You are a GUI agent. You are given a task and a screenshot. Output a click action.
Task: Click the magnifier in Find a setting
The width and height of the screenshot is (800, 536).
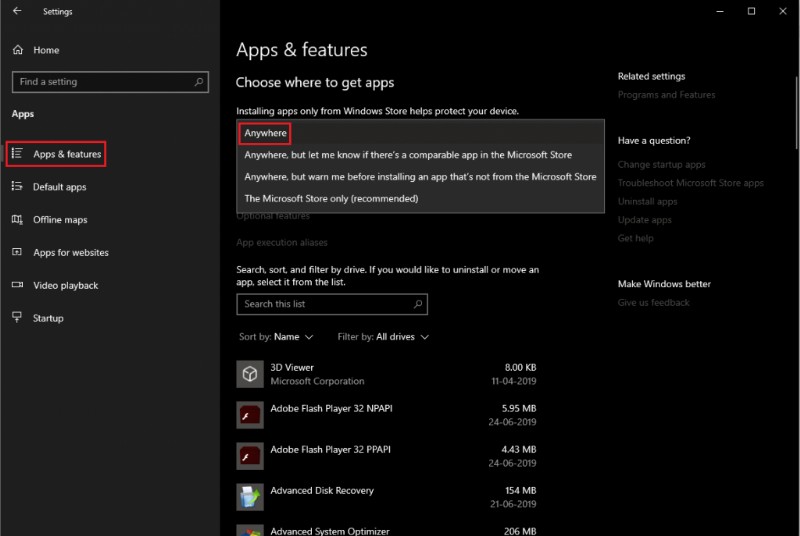(198, 82)
